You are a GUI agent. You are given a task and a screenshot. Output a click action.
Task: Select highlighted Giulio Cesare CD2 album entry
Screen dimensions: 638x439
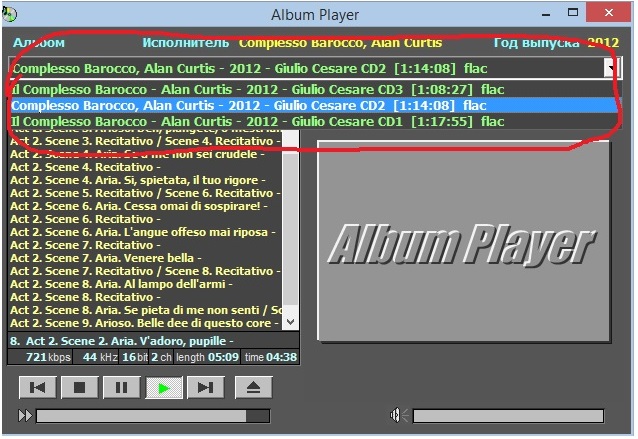click(x=313, y=105)
